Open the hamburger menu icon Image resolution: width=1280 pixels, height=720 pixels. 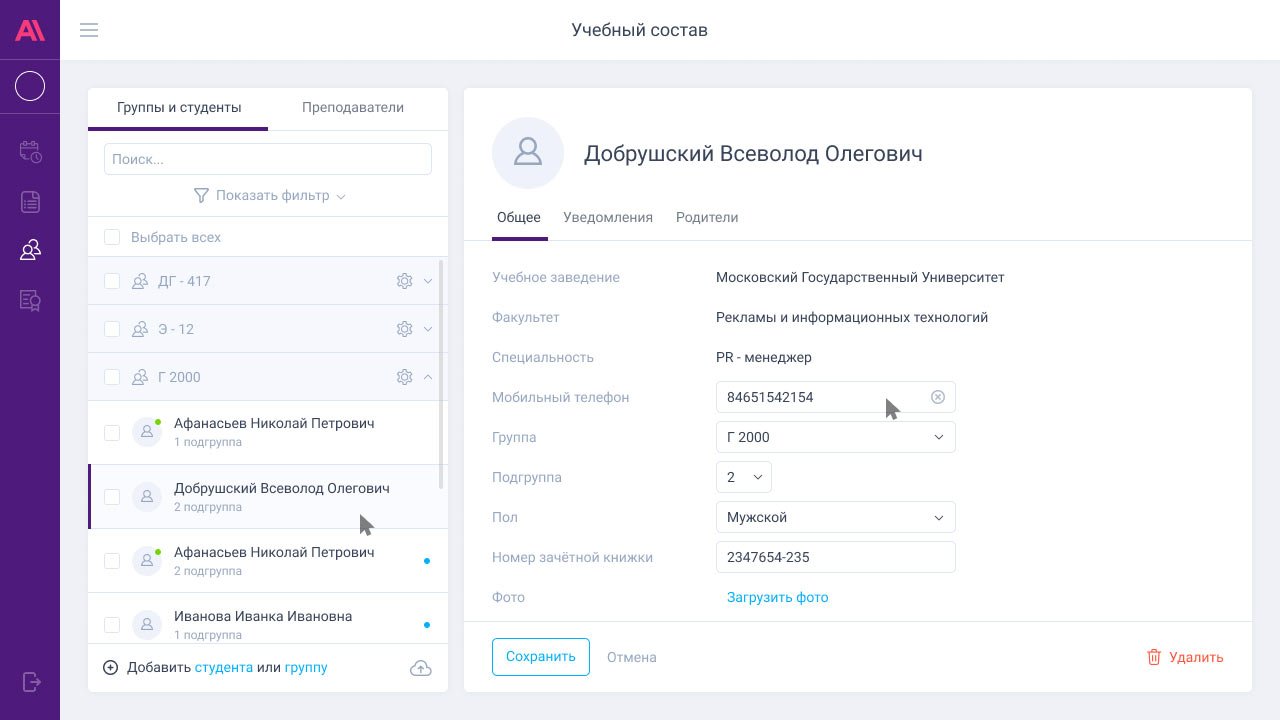(x=89, y=30)
